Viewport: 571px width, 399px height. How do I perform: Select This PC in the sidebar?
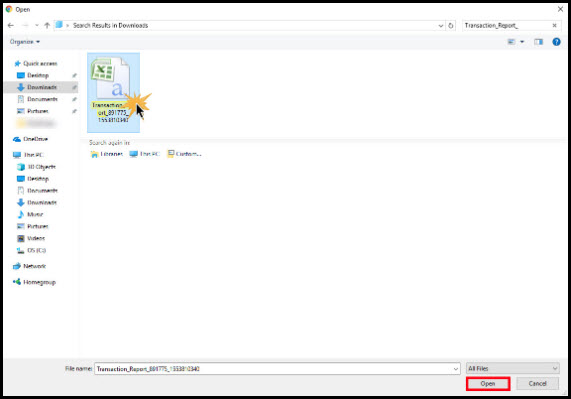pos(28,155)
